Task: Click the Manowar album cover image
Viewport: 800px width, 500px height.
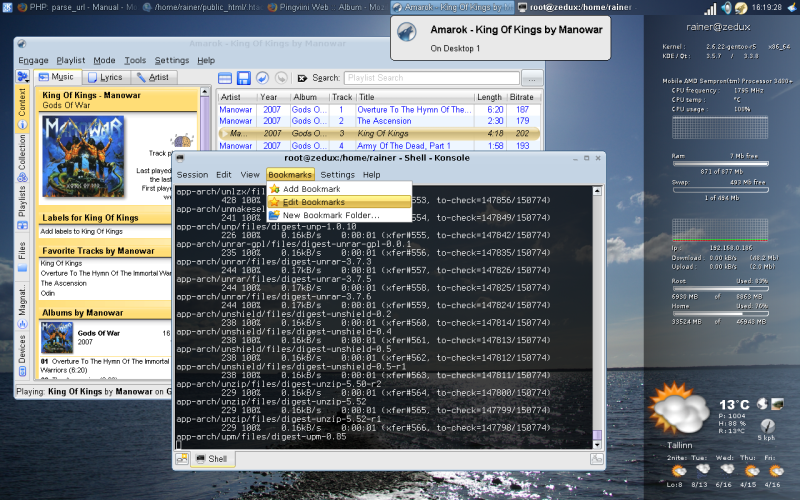Action: pos(83,157)
